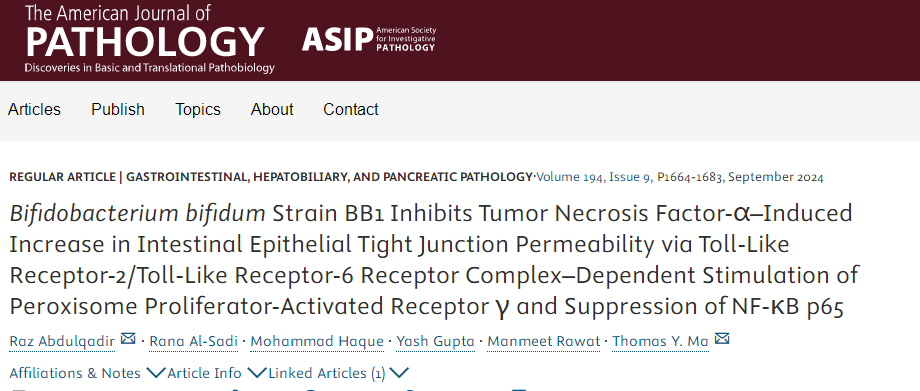Expand the Linked Articles (1) dropdown
The image size is (920, 391).
coord(339,373)
